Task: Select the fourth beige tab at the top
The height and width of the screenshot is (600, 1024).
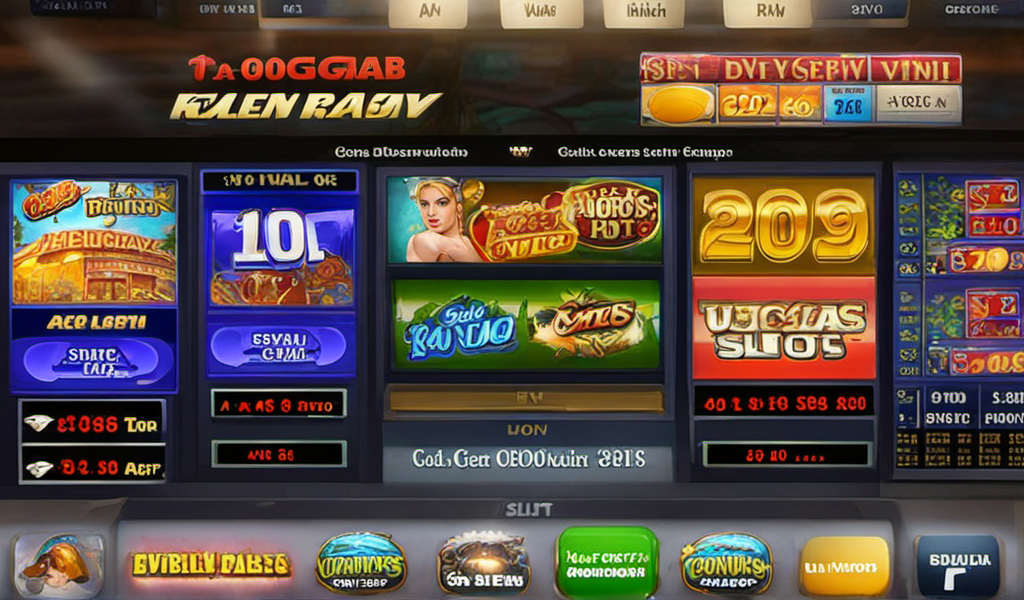Action: 769,13
